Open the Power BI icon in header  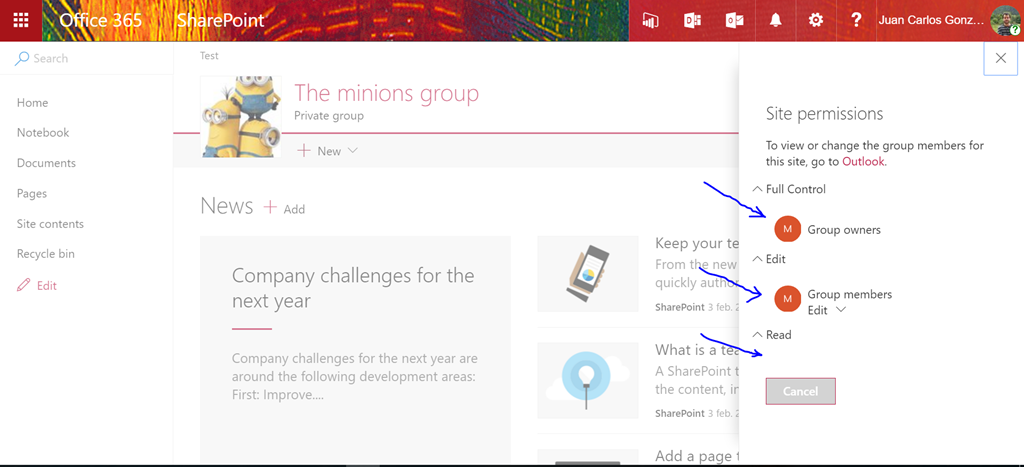pos(650,20)
